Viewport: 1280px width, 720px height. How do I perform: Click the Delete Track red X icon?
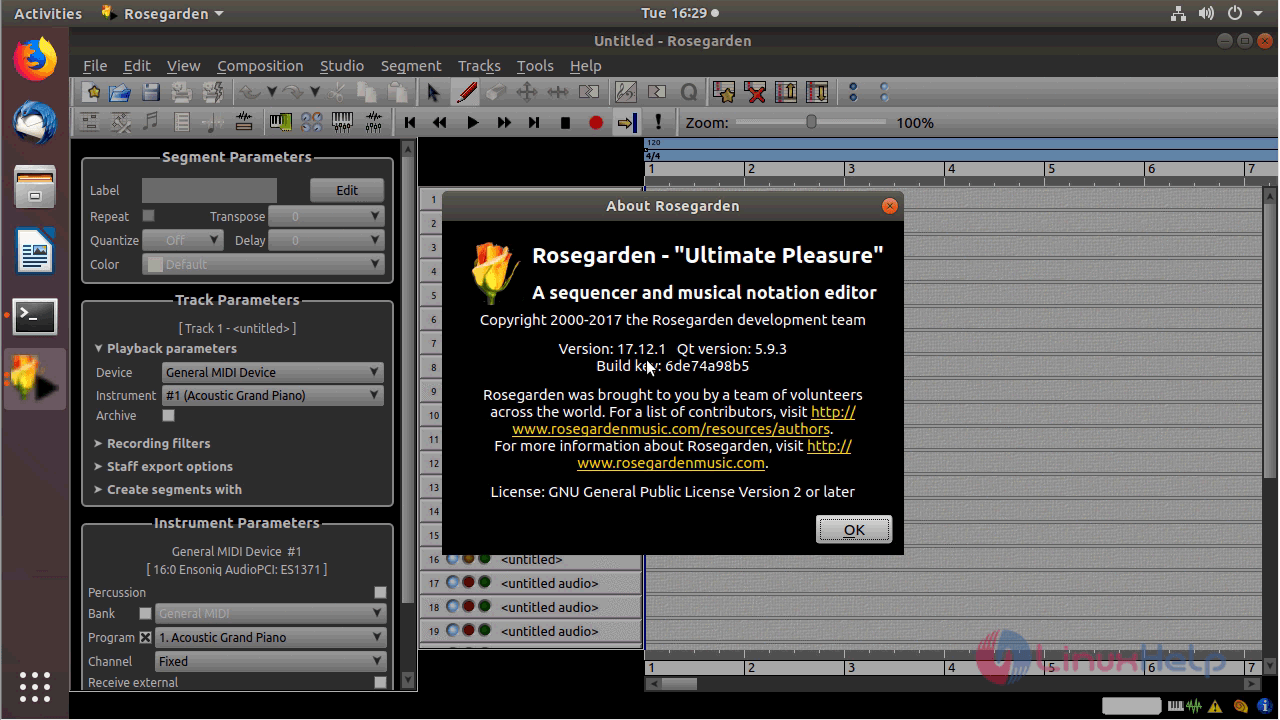pyautogui.click(x=755, y=92)
